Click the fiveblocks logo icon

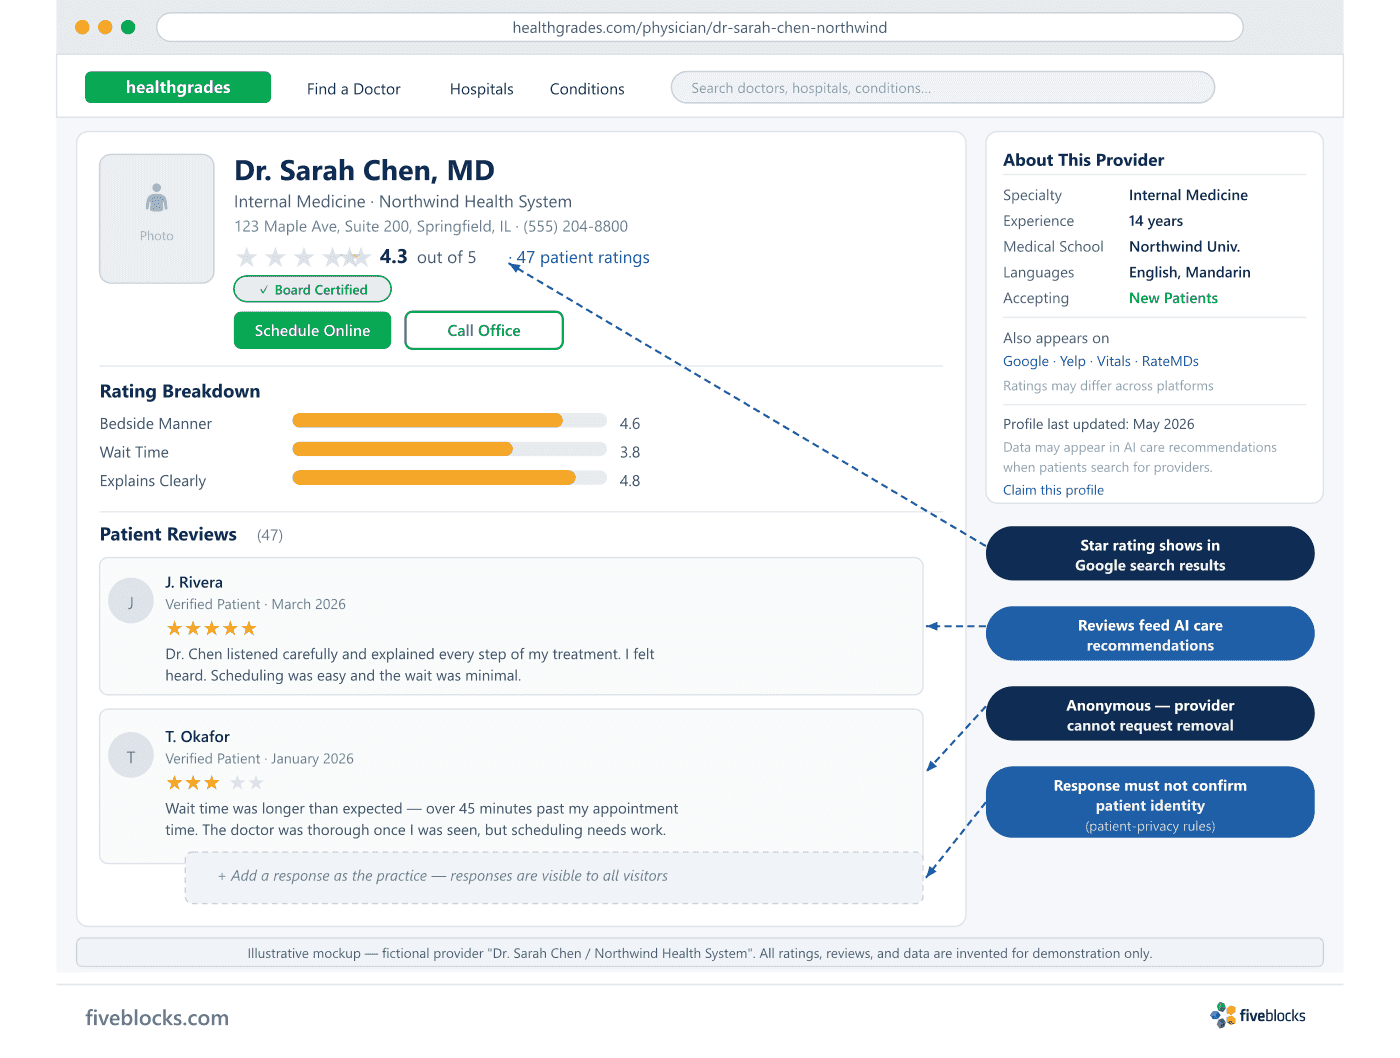coord(1222,1015)
